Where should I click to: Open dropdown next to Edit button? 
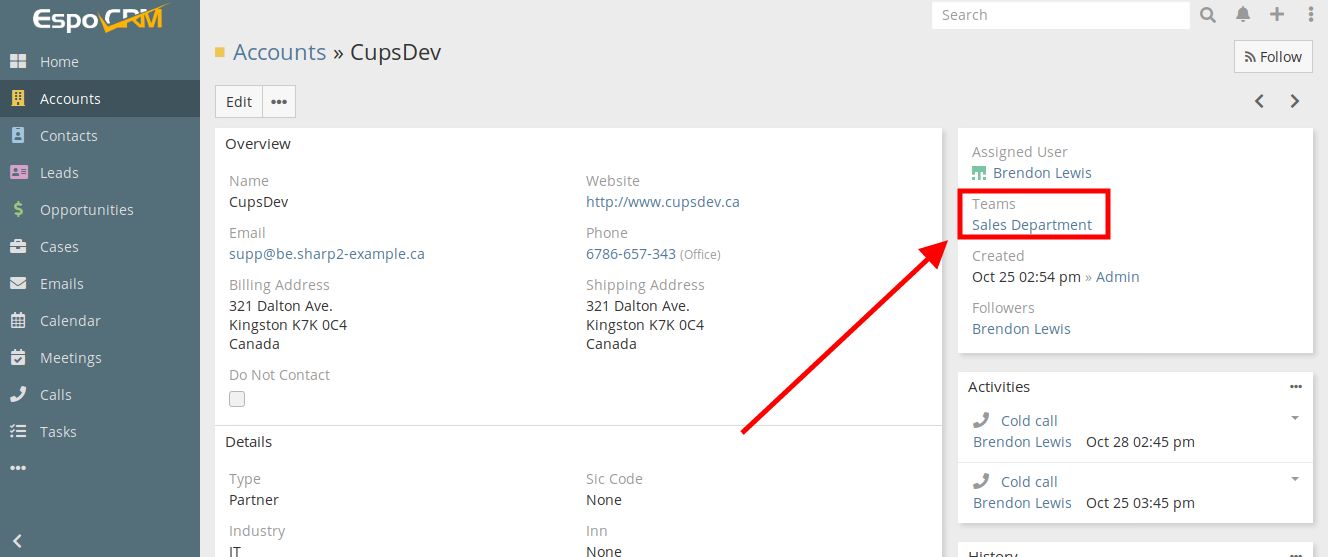[279, 102]
